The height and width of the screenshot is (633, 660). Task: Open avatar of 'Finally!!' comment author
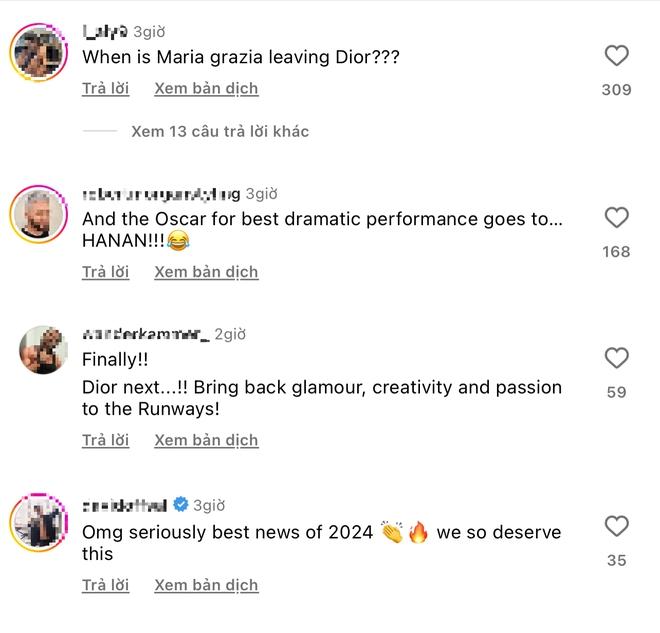coord(43,350)
